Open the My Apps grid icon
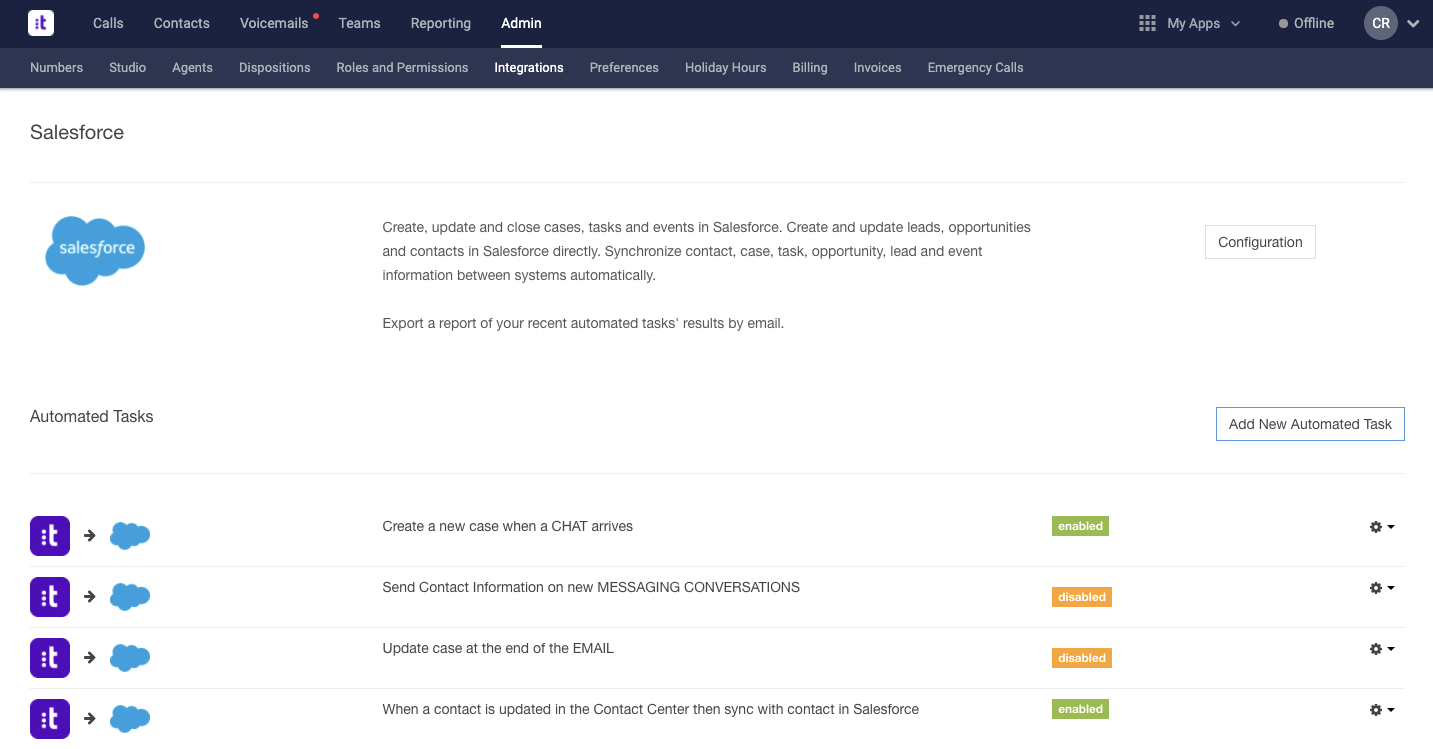 click(1147, 23)
